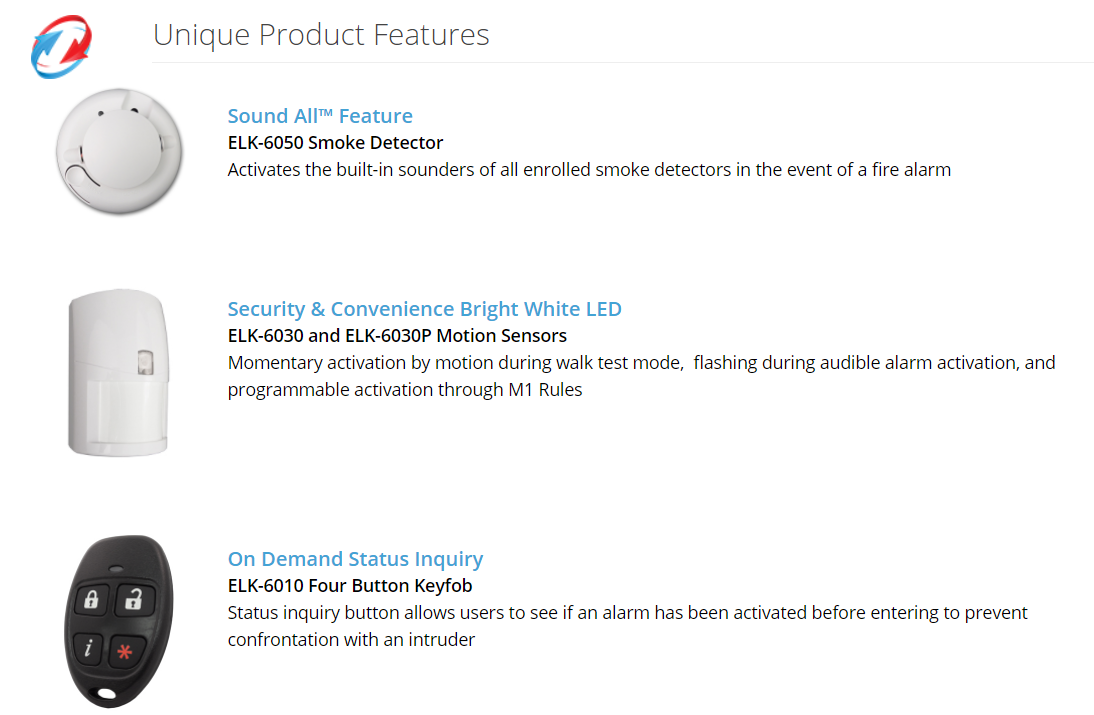Click the keyfob status inquiry description
Screen dimensions: 1094x715
(x=627, y=626)
